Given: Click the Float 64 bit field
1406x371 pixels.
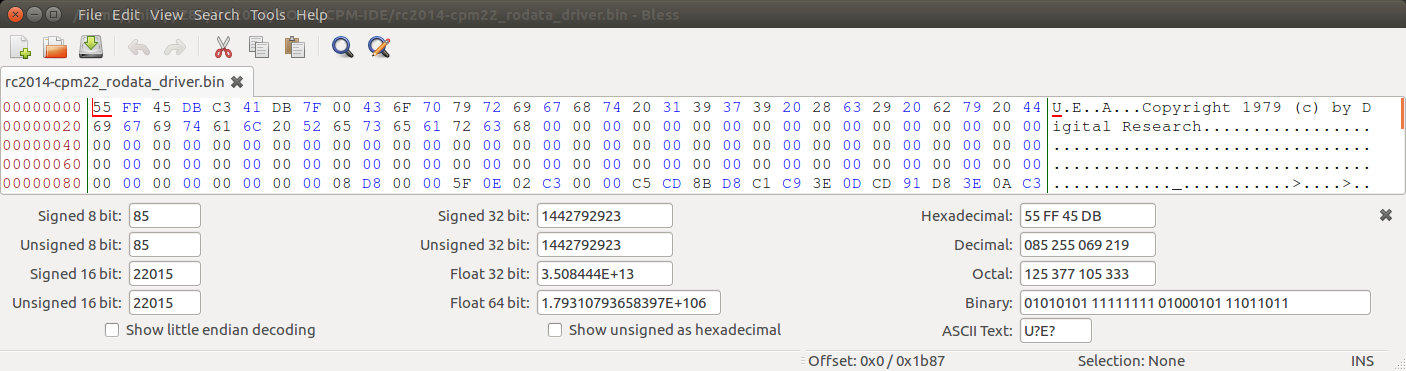Looking at the screenshot, I should pyautogui.click(x=629, y=303).
